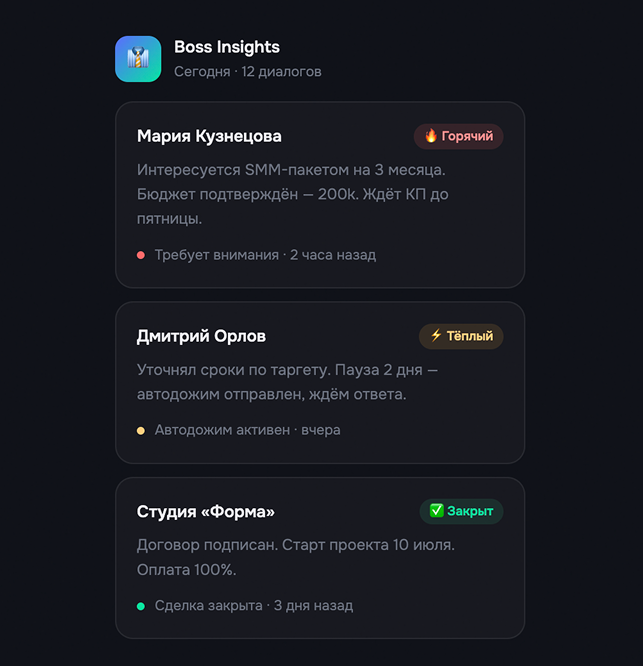Click Требует внимания · 2 часа назад status
Image resolution: width=643 pixels, height=666 pixels.
pyautogui.click(x=265, y=255)
